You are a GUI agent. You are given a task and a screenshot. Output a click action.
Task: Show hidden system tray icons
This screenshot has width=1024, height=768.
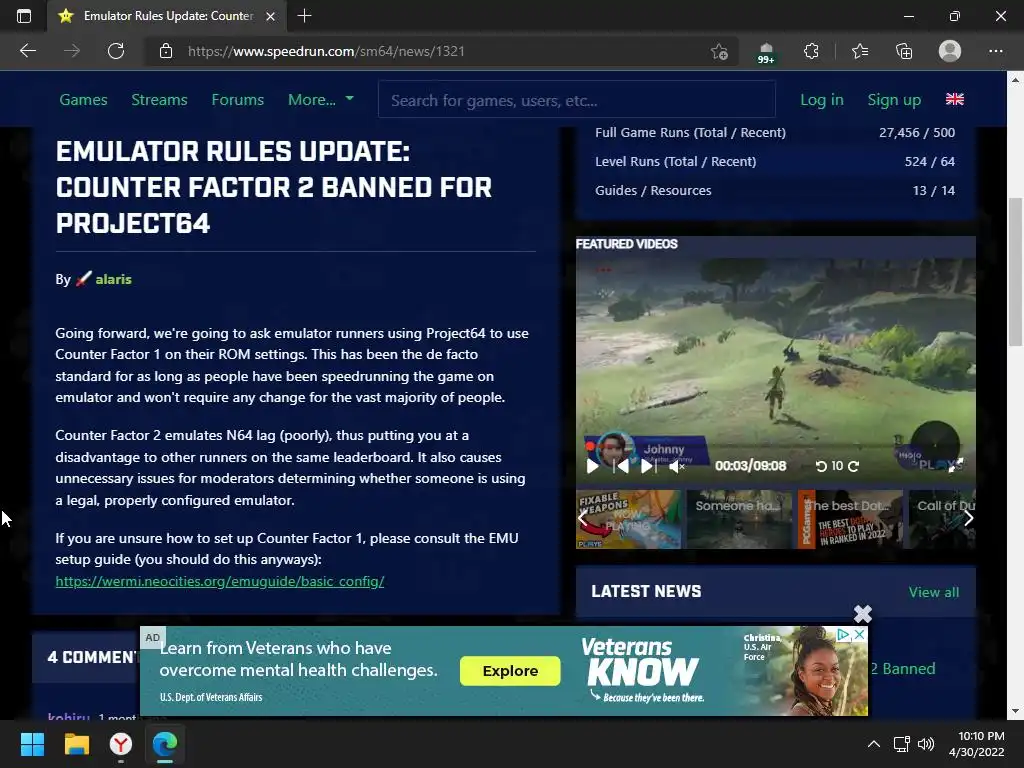873,744
